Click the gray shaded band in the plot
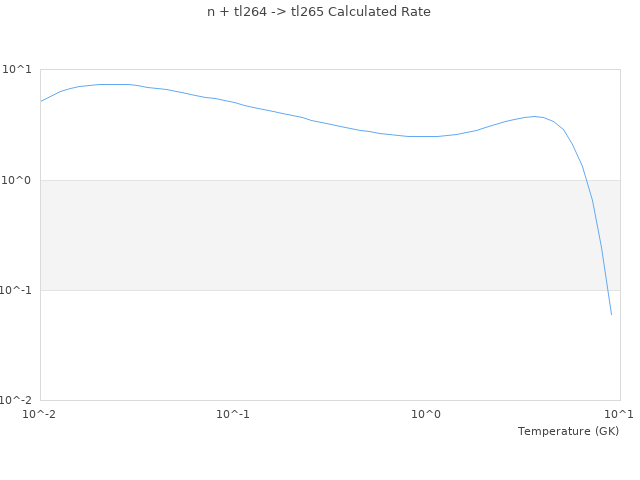The height and width of the screenshot is (480, 640). pyautogui.click(x=300, y=235)
